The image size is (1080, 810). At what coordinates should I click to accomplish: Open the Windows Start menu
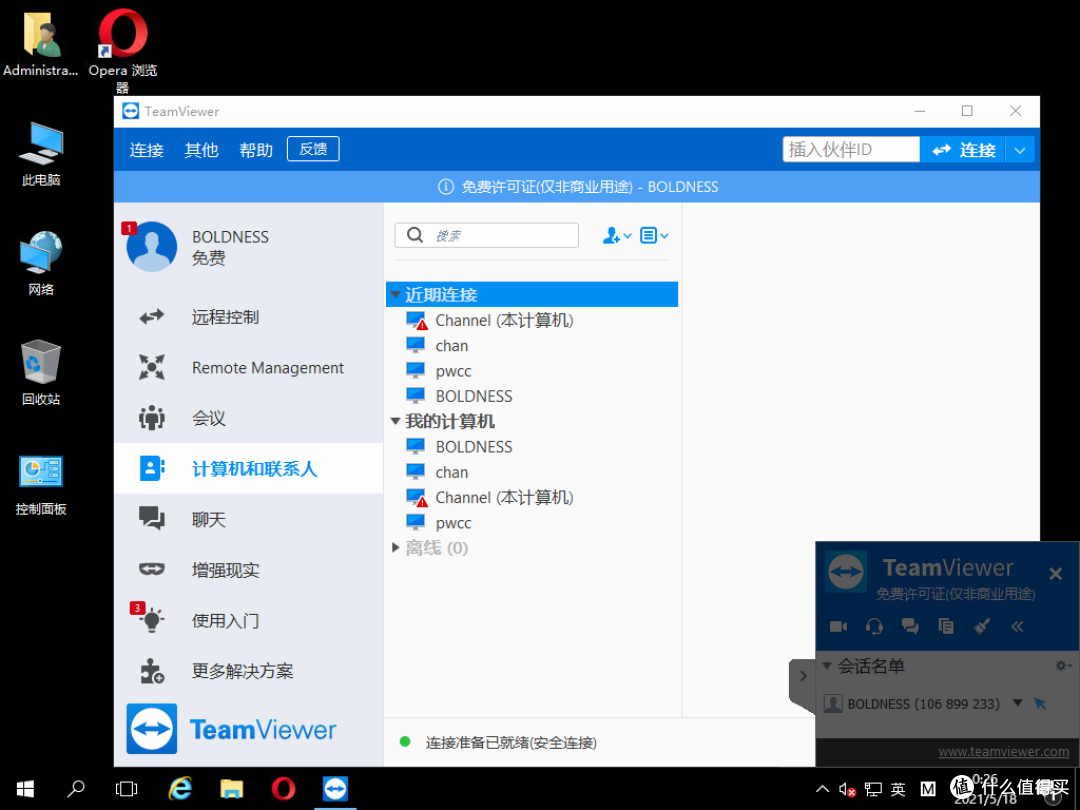25,789
